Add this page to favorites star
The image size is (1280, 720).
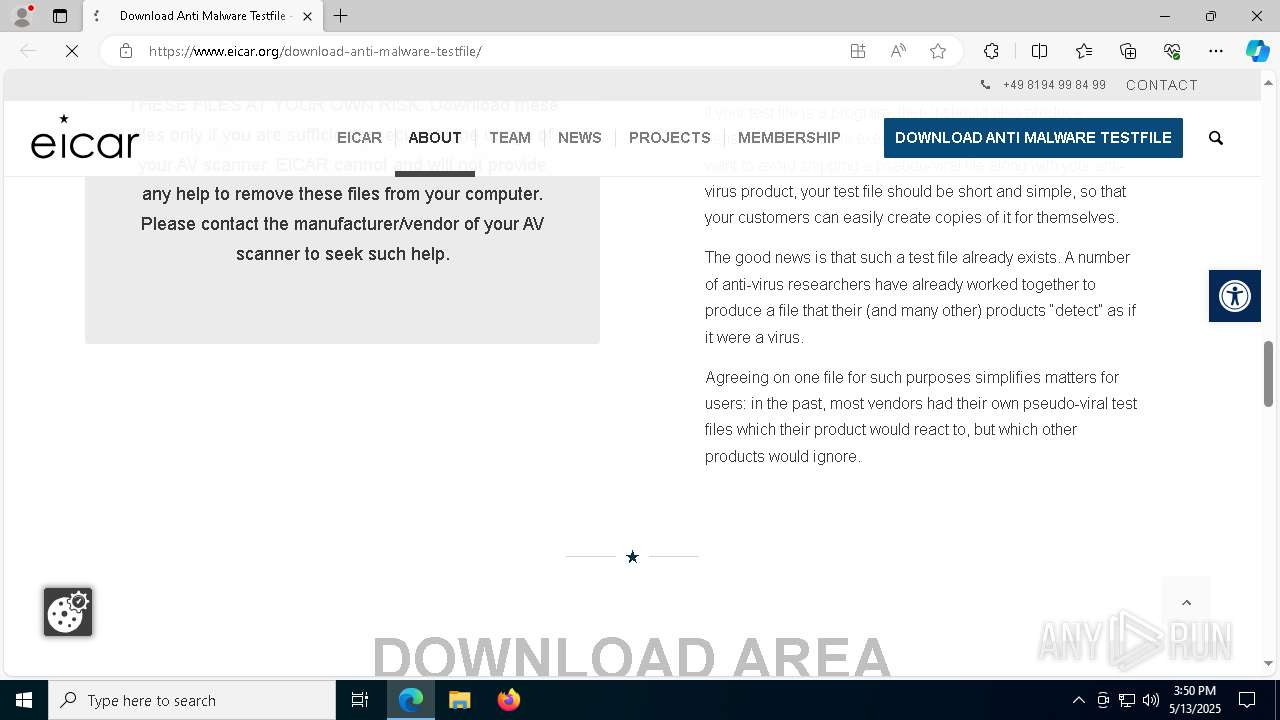938,51
